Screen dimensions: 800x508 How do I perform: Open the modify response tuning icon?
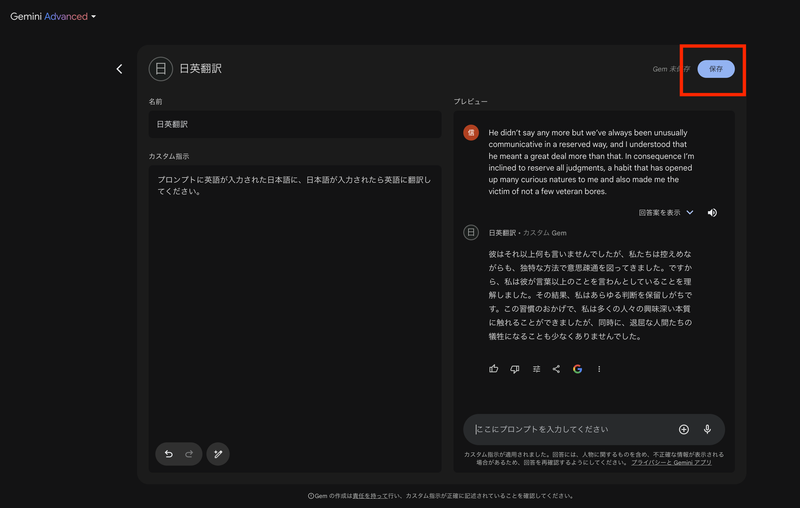[x=536, y=369]
